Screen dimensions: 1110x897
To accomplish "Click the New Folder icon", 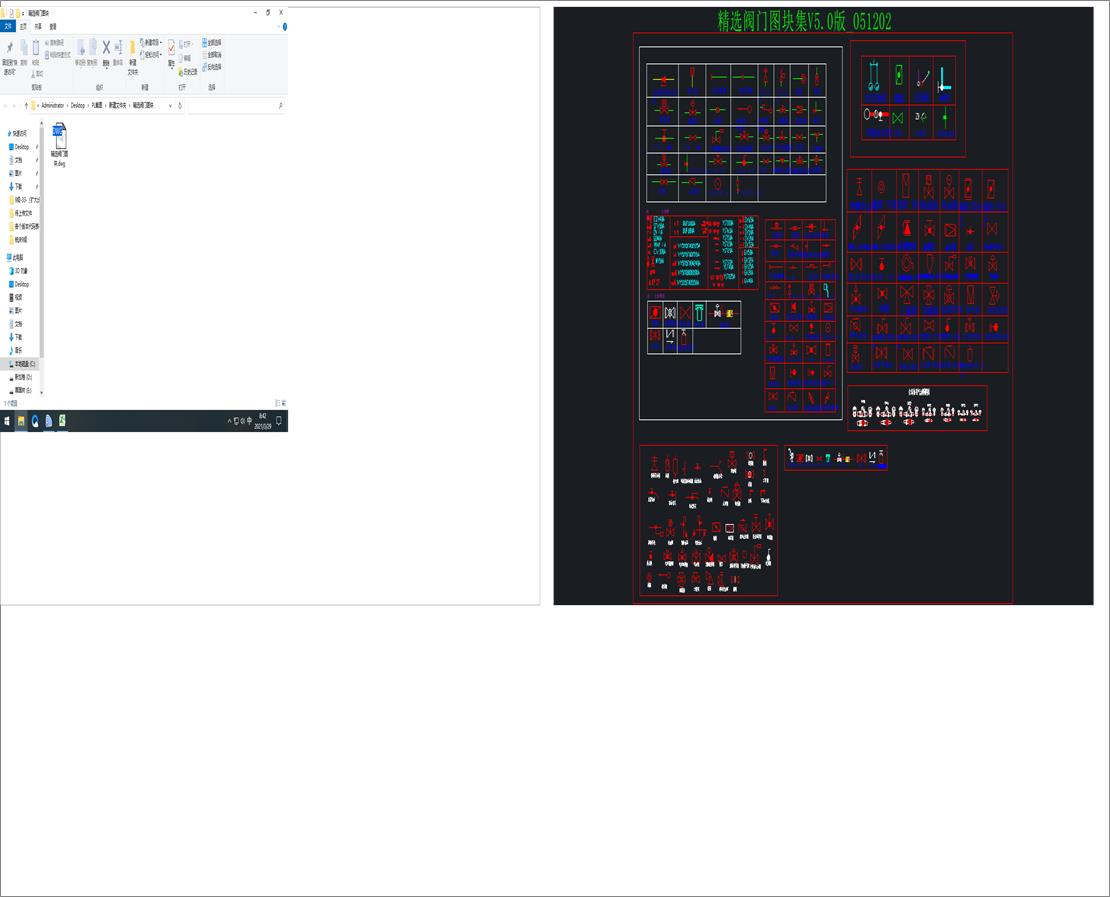I will (x=132, y=48).
